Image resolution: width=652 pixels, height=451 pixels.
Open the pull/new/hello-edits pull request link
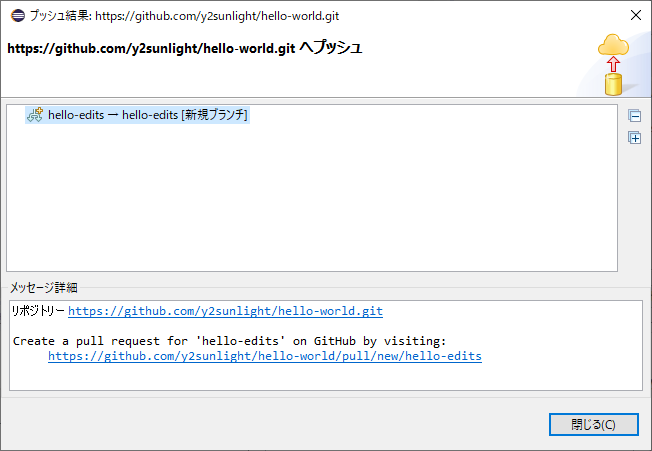point(264,356)
